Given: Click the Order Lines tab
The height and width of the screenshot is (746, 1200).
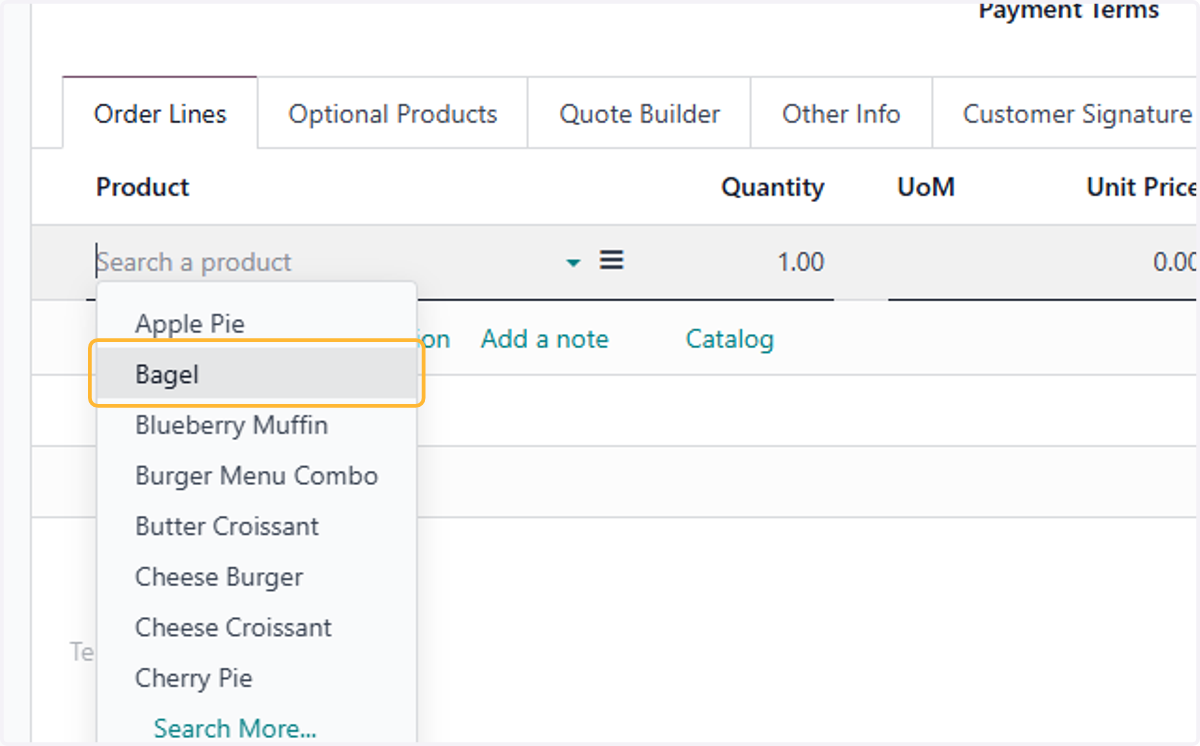Looking at the screenshot, I should (160, 114).
